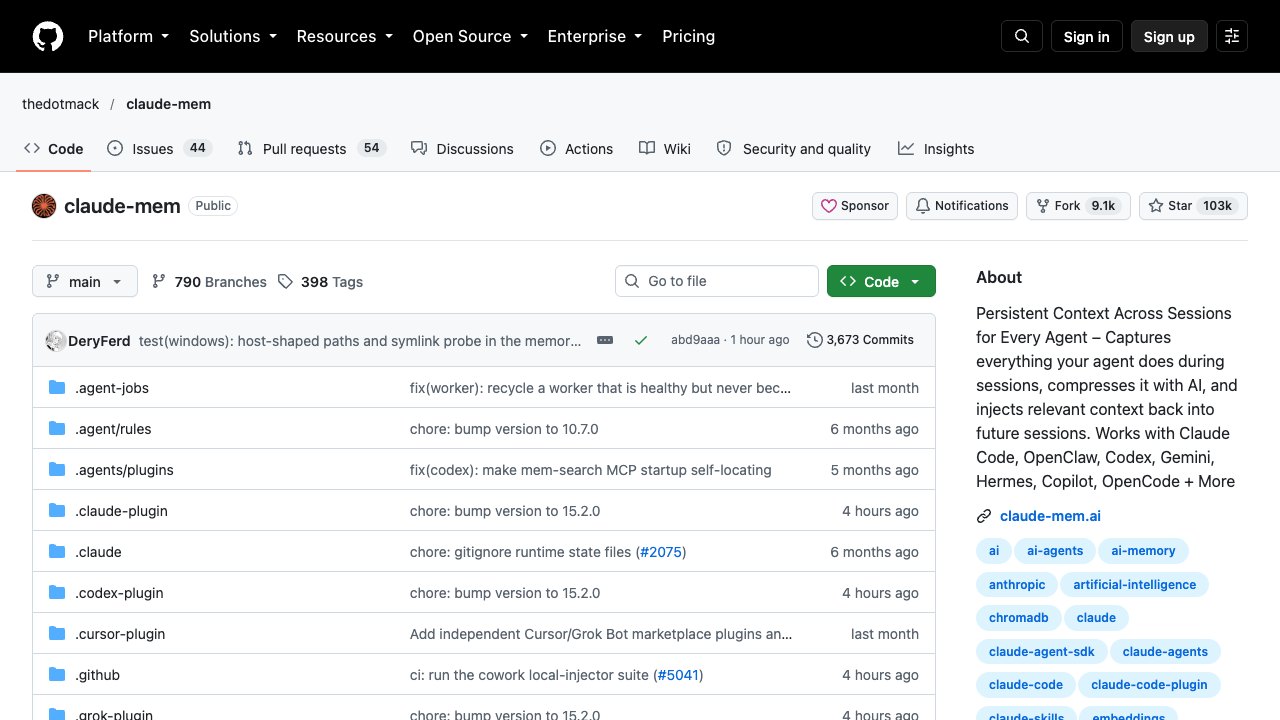The width and height of the screenshot is (1280, 720).
Task: View the green check commit status
Action: click(641, 340)
